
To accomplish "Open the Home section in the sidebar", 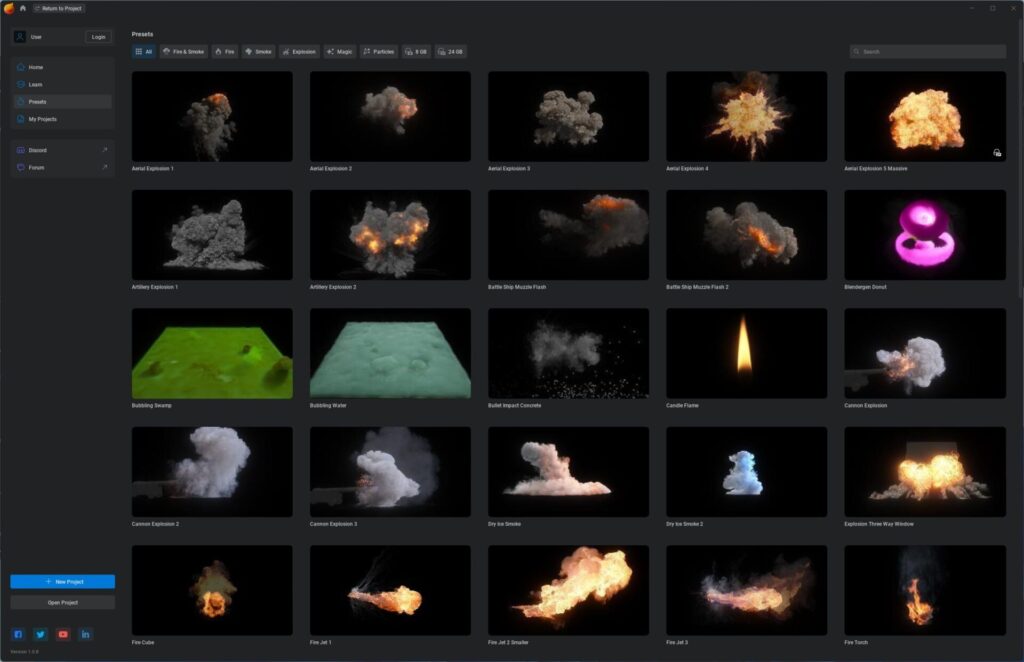I will pos(21,67).
